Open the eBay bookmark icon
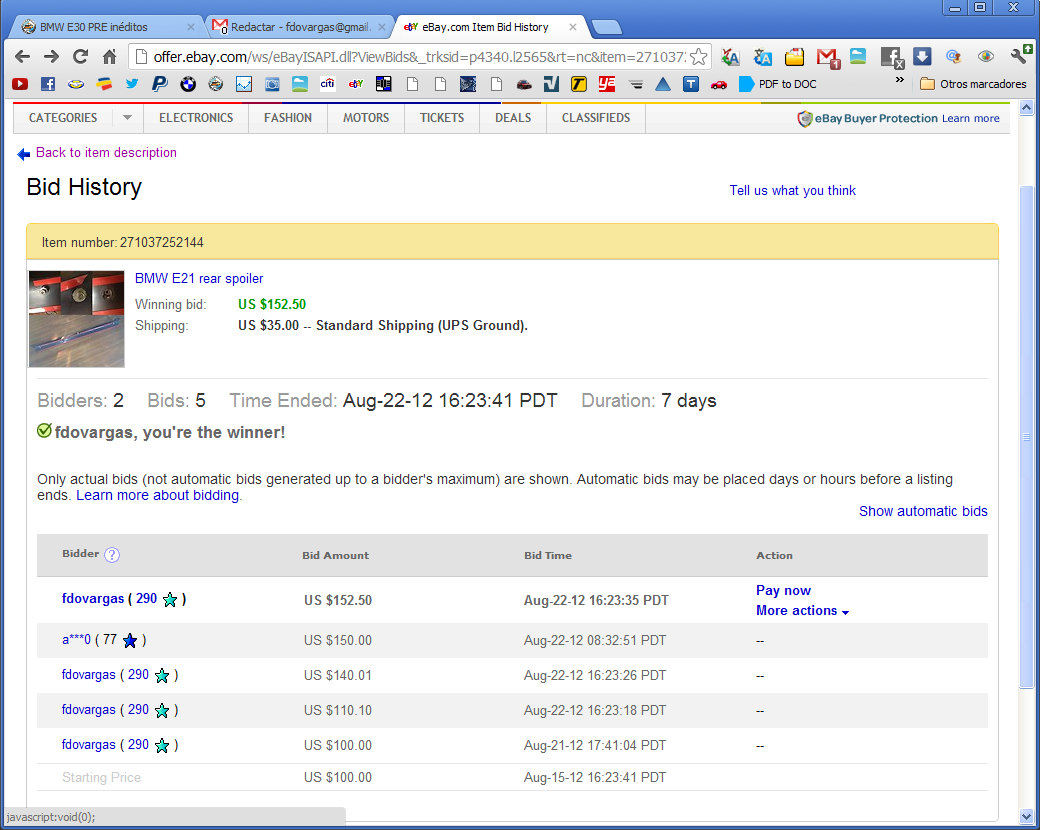The height and width of the screenshot is (830, 1040). click(x=356, y=84)
